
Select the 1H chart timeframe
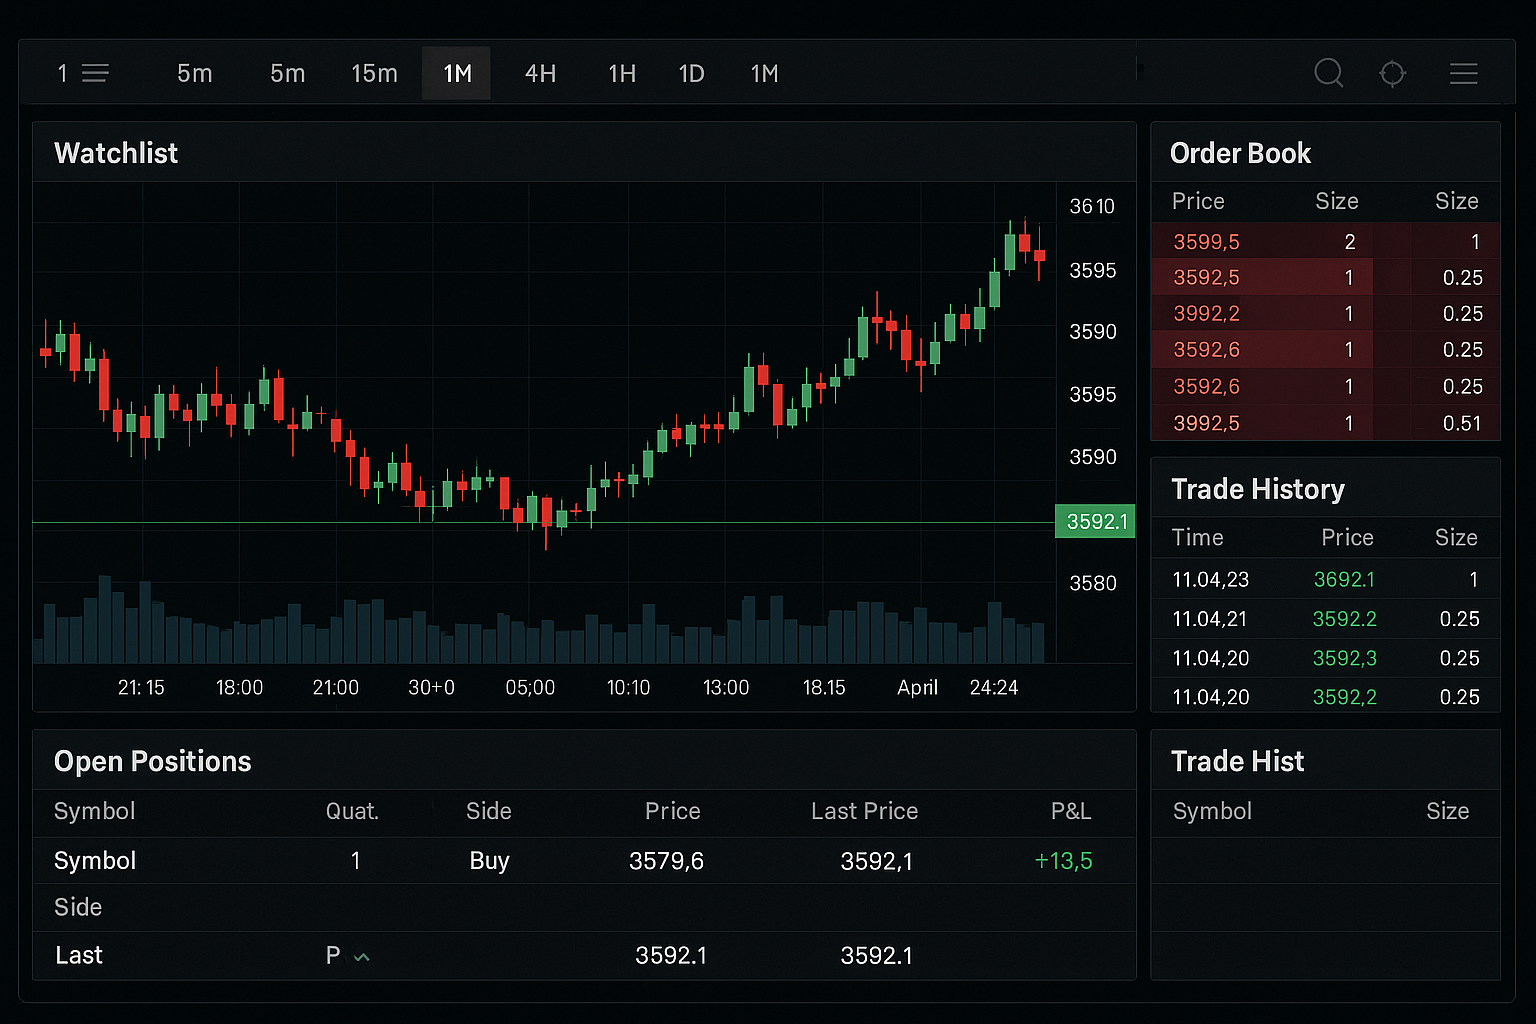click(621, 72)
